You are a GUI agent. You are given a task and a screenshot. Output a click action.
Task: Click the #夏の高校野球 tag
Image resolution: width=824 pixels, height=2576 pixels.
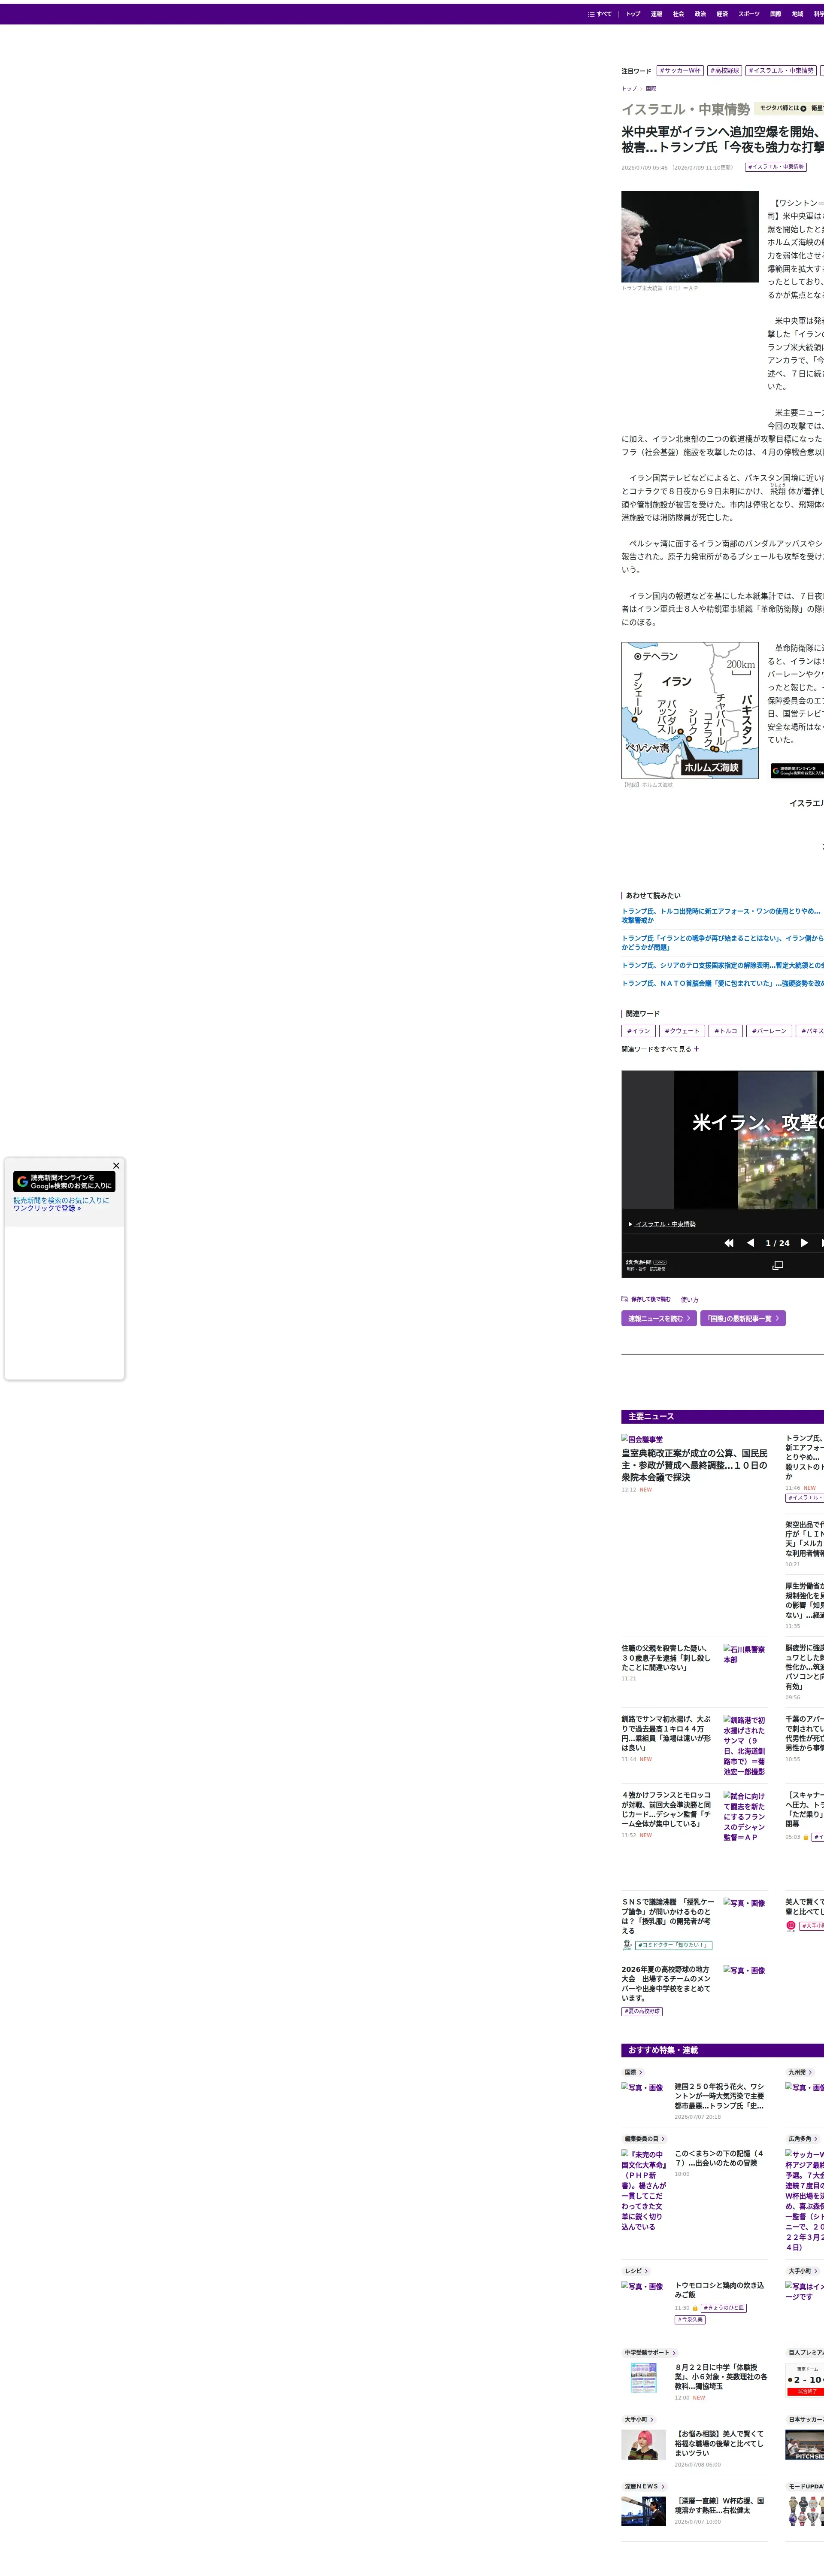pyautogui.click(x=642, y=2011)
